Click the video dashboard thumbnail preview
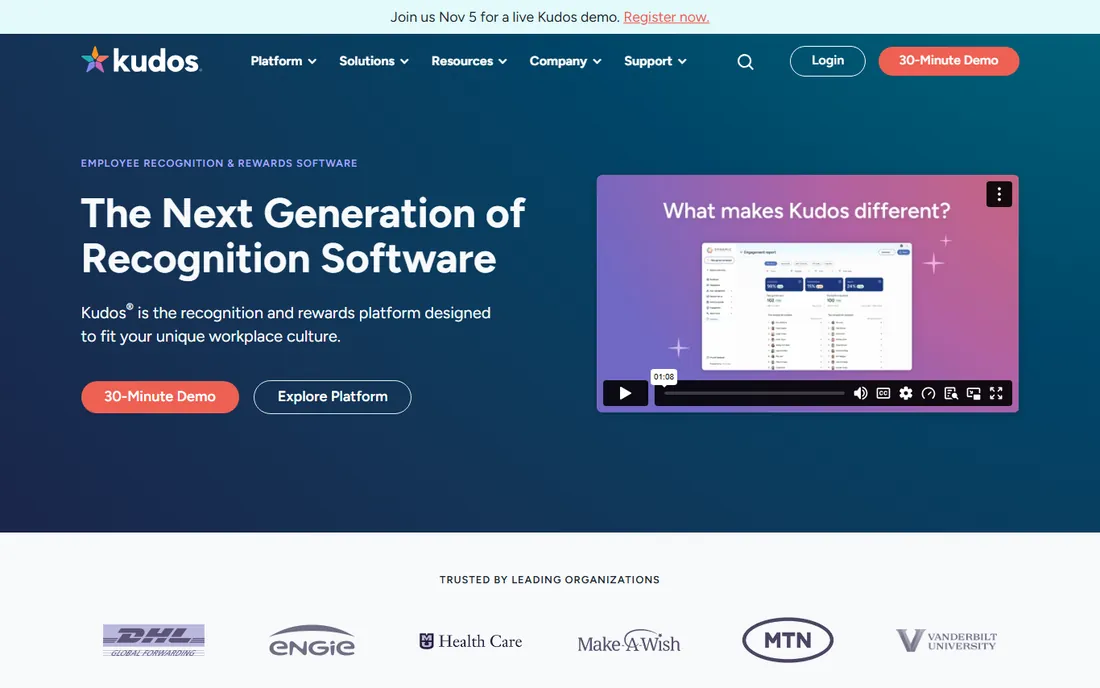Viewport: 1100px width, 688px height. pyautogui.click(x=807, y=306)
